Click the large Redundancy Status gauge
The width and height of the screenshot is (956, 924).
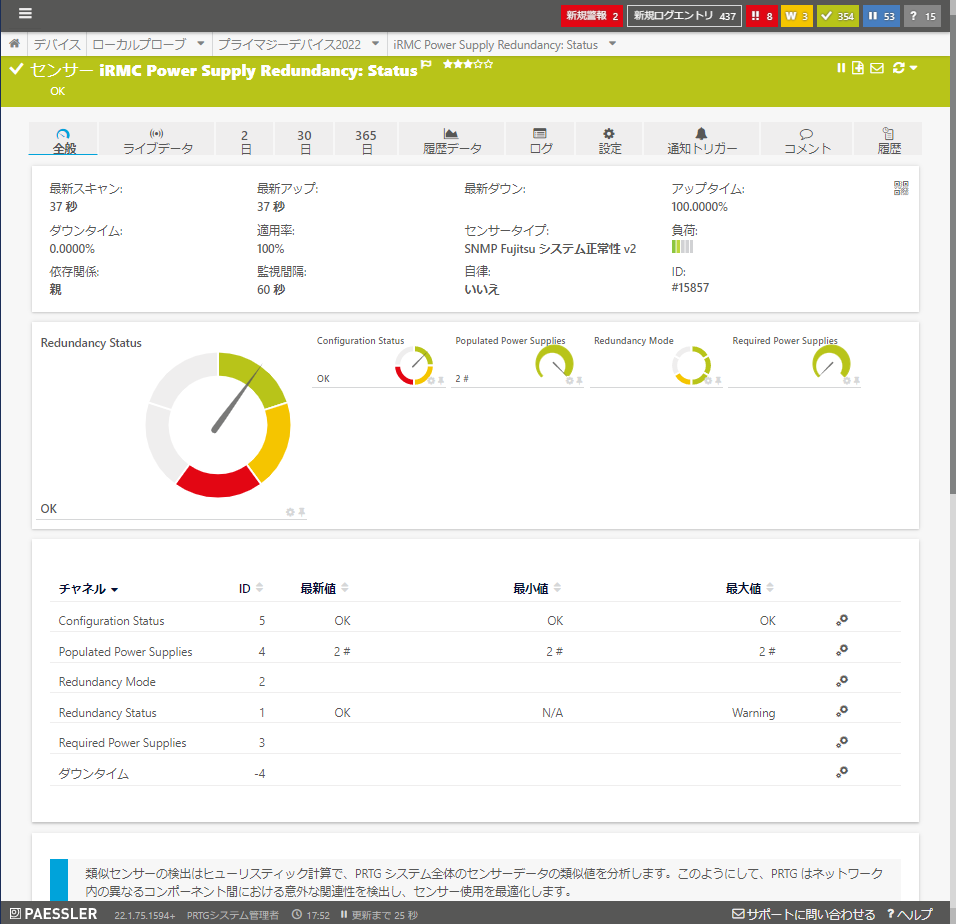point(218,425)
